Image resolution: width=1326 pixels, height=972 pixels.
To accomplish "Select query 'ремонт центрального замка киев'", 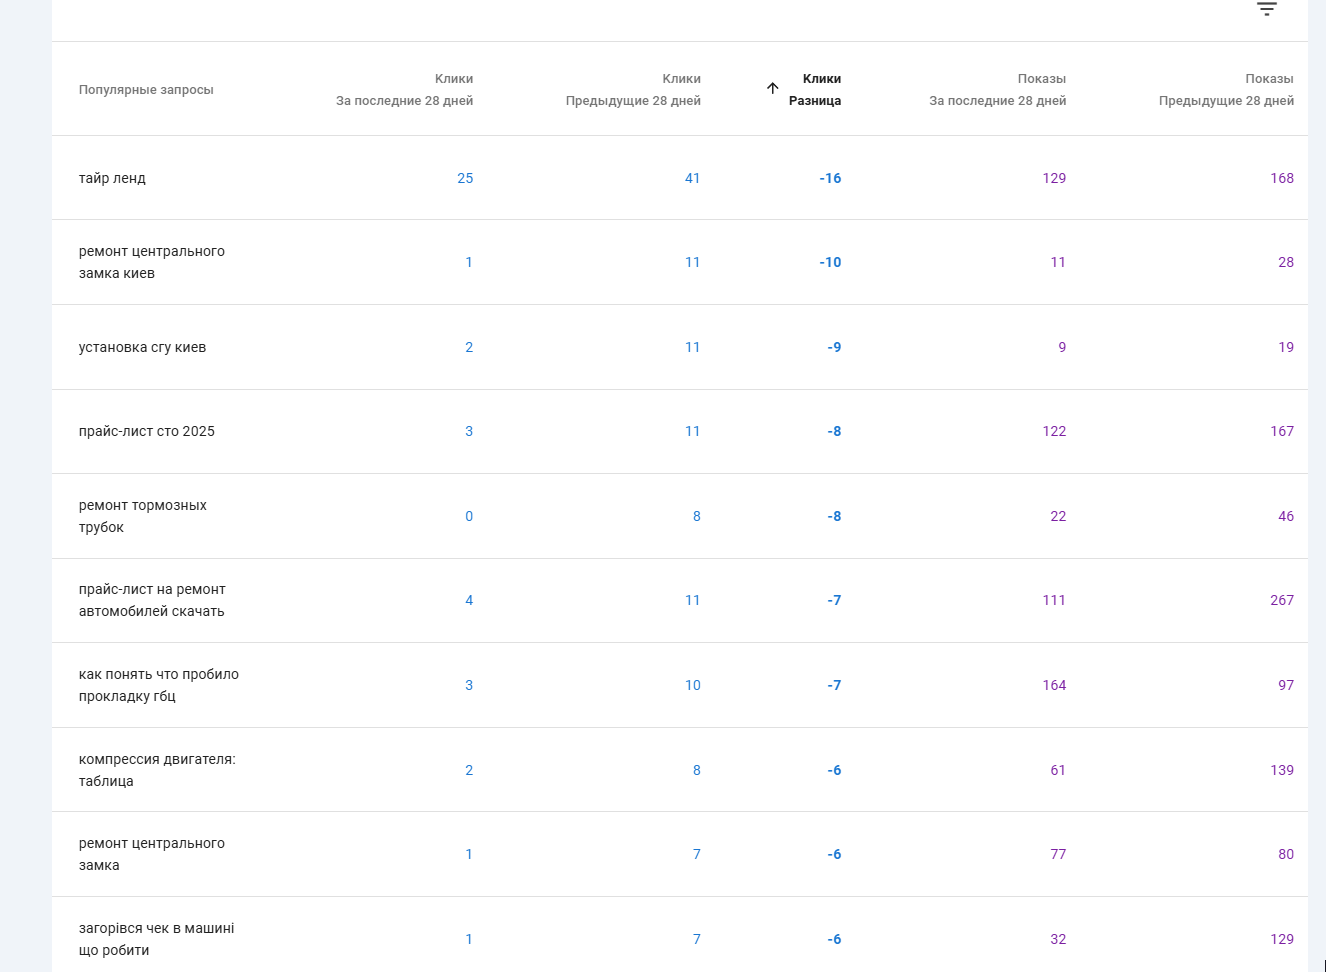I will [151, 262].
